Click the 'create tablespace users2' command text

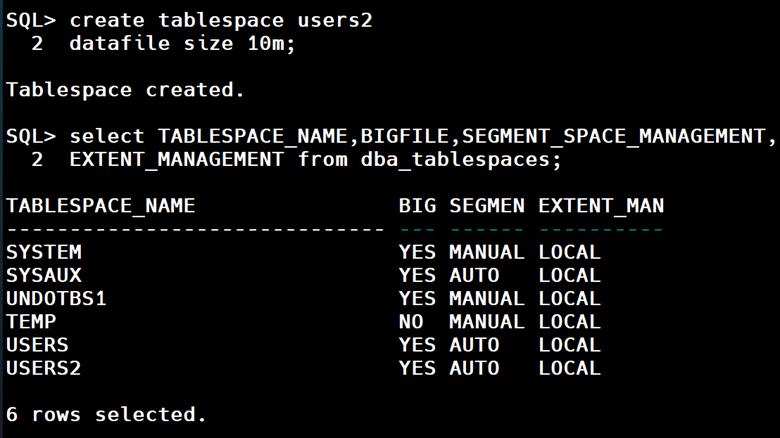(x=220, y=19)
